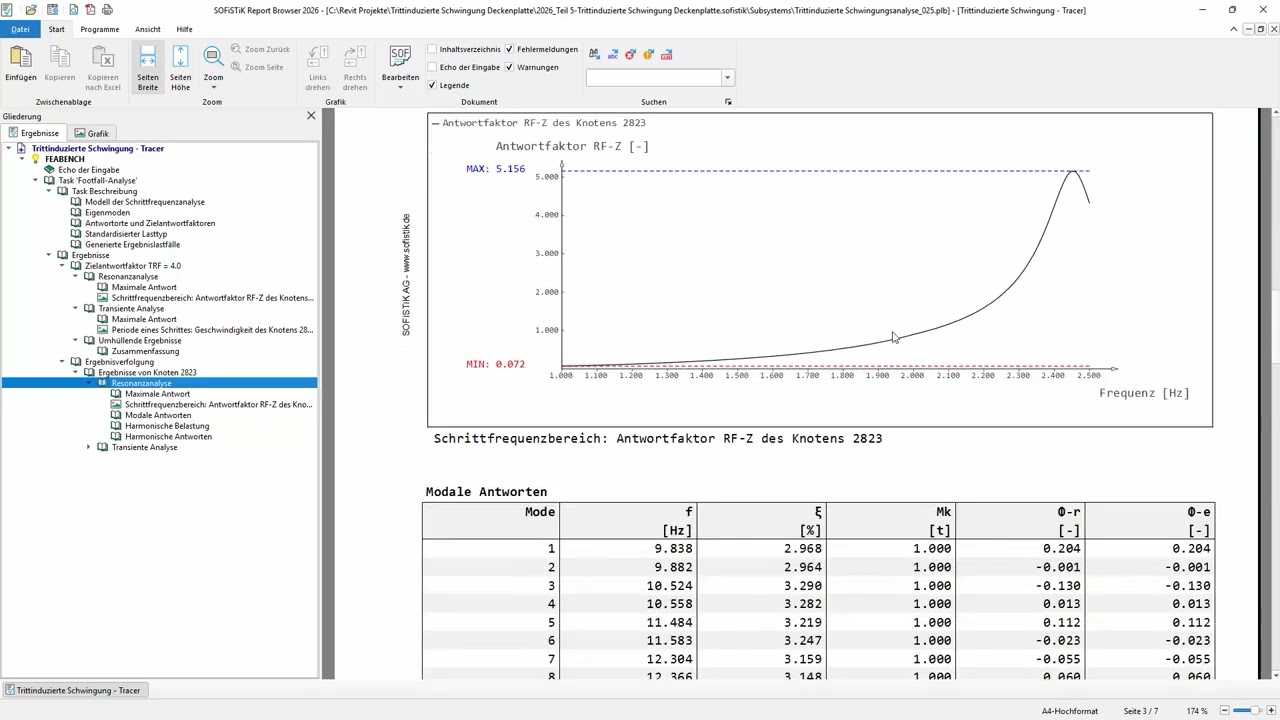Click the last icon in Suchen group
This screenshot has height=720, width=1280.
(667, 54)
